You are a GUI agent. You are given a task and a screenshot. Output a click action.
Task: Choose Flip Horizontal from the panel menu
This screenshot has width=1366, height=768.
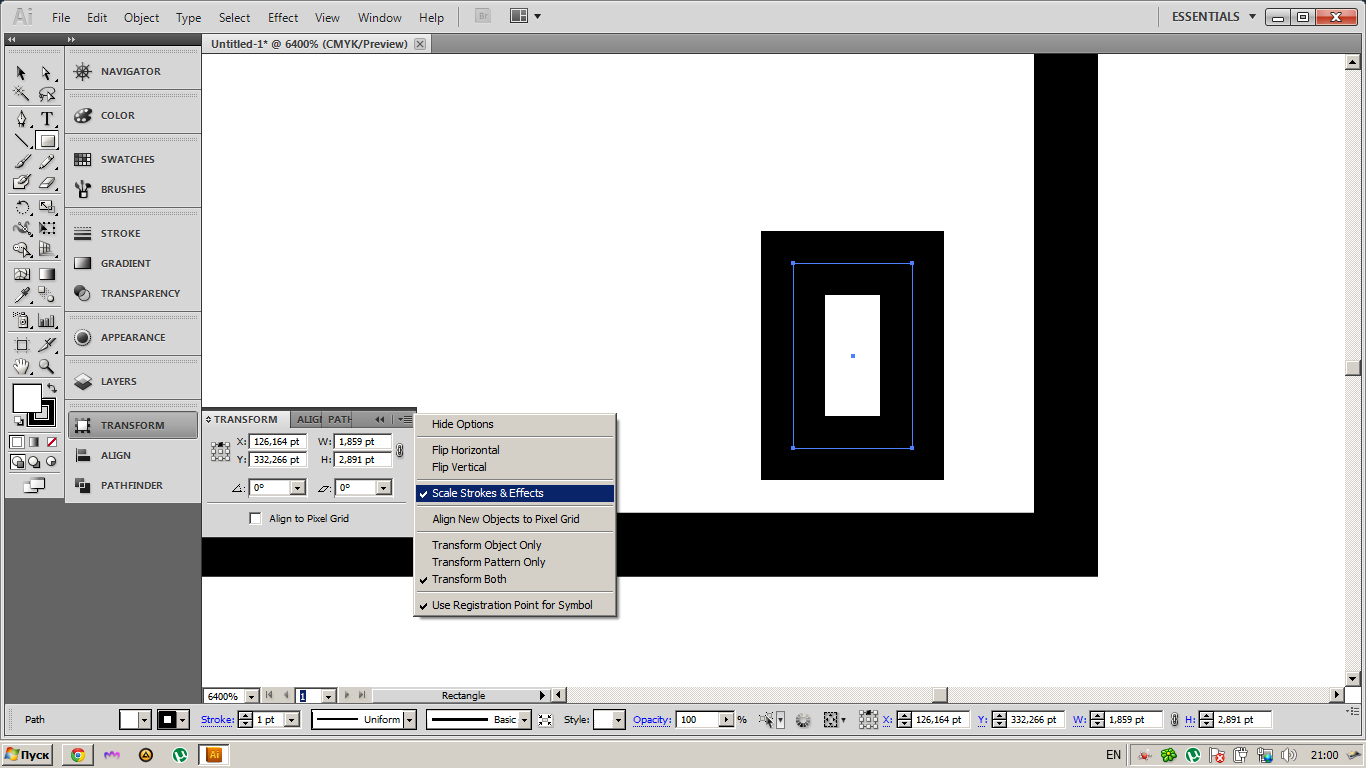465,450
